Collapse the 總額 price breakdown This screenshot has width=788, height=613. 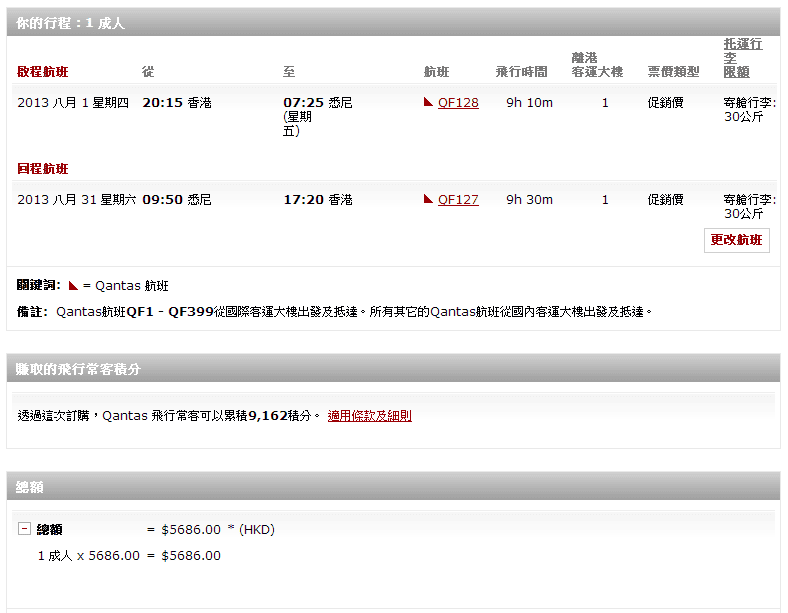tap(24, 529)
